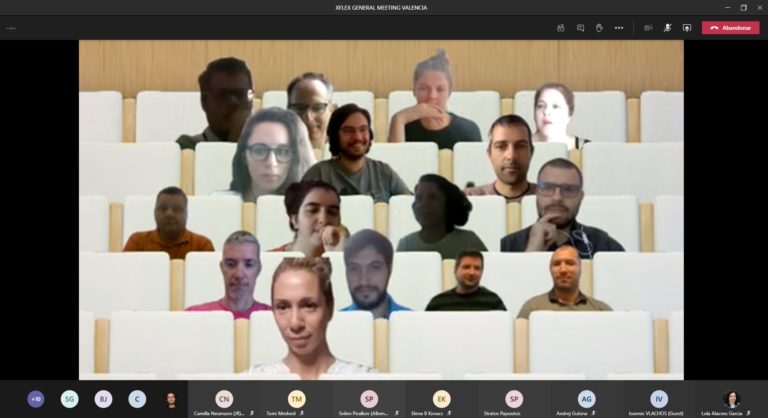Expand the +10 hidden participants
Image resolution: width=768 pixels, height=418 pixels.
tap(36, 399)
